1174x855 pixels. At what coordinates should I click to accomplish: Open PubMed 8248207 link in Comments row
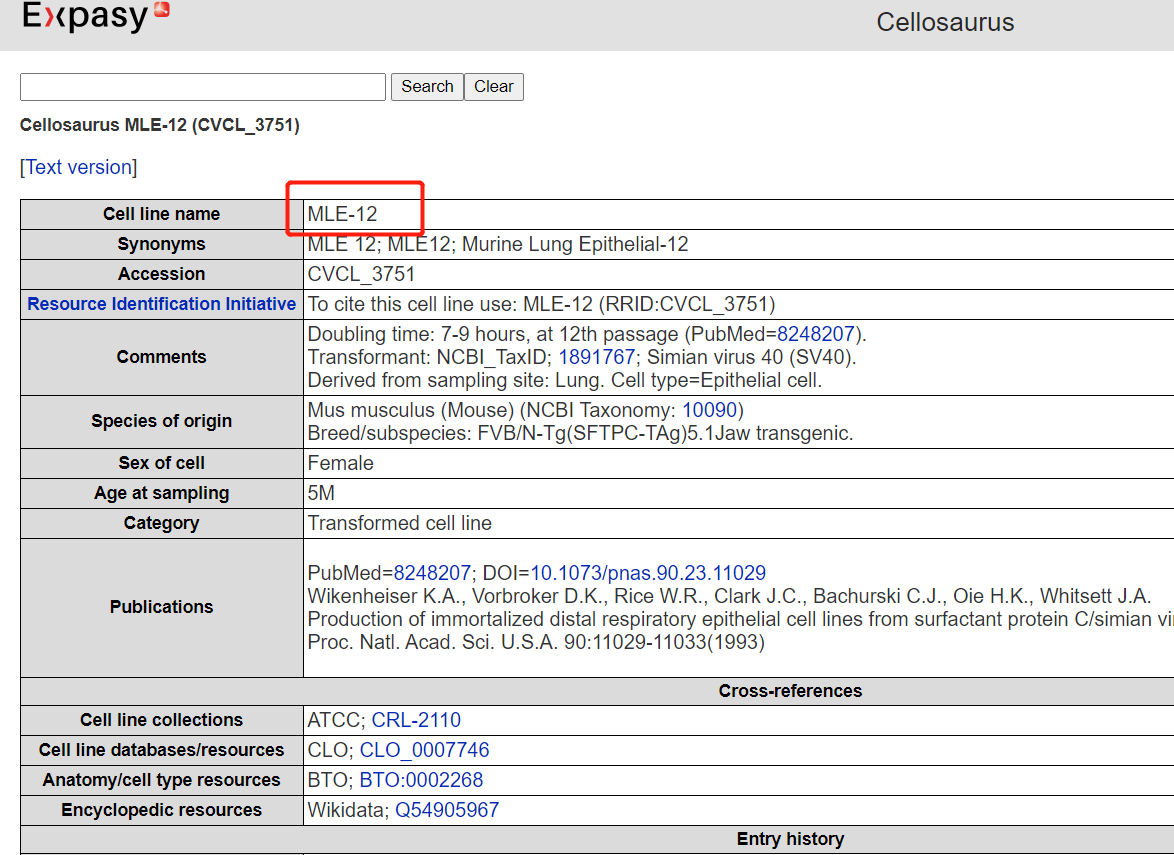tap(818, 334)
